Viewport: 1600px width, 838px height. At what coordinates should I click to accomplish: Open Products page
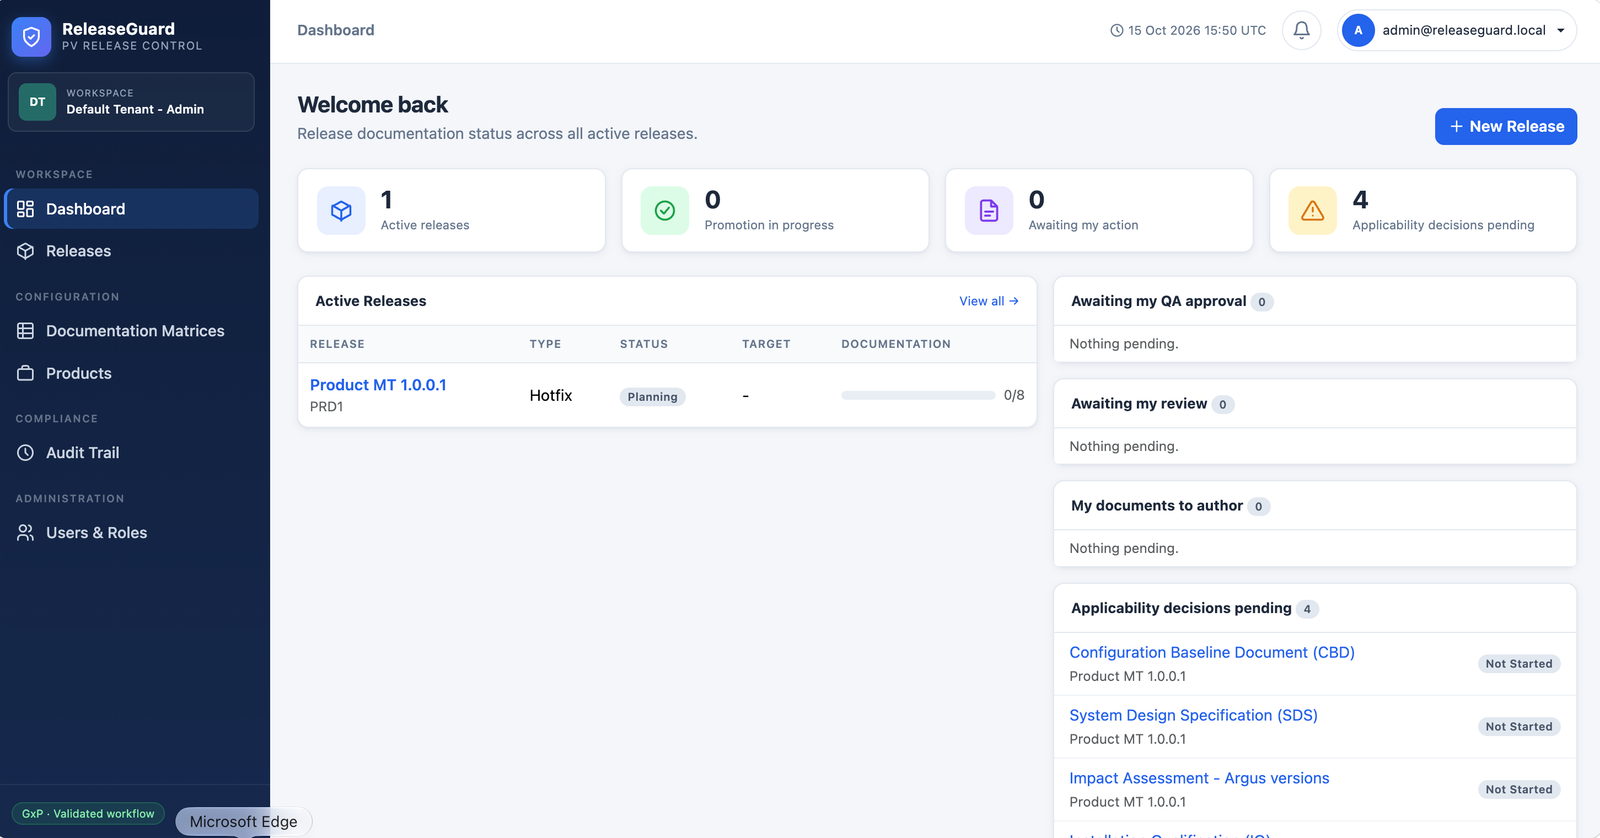click(131, 373)
